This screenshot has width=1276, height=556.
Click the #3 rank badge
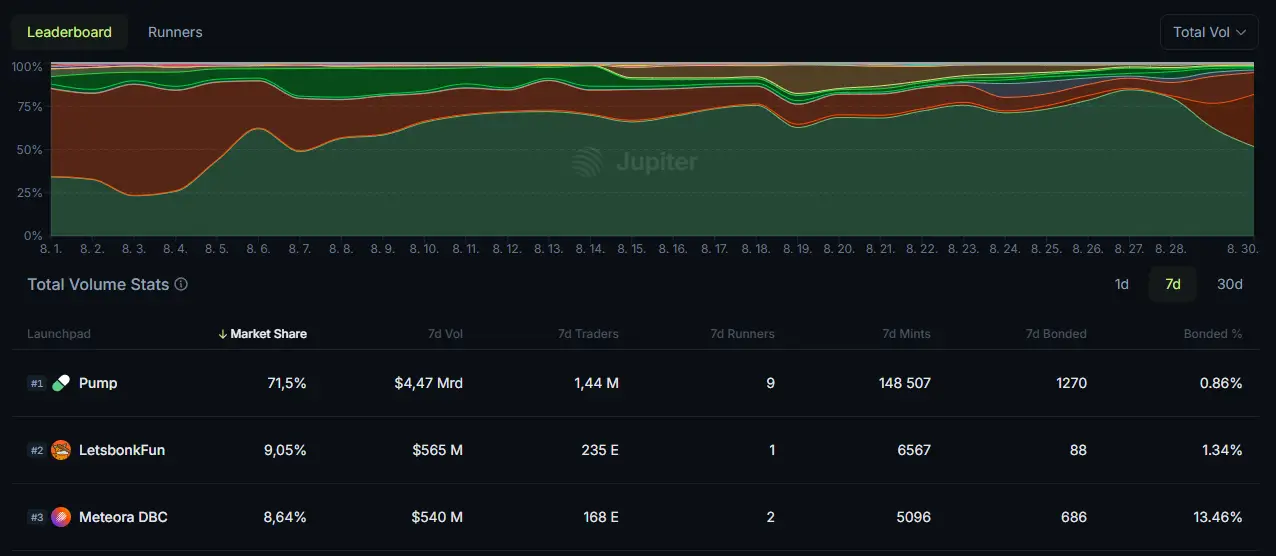36,517
